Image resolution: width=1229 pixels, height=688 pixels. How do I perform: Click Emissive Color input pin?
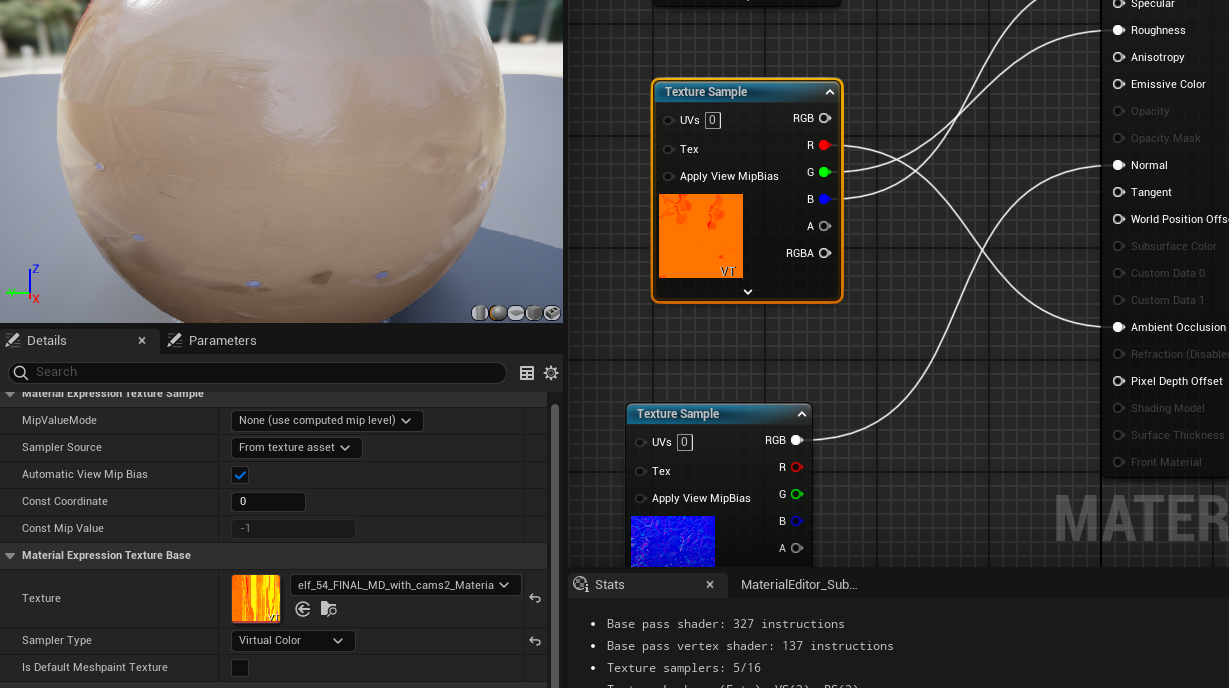click(1119, 84)
